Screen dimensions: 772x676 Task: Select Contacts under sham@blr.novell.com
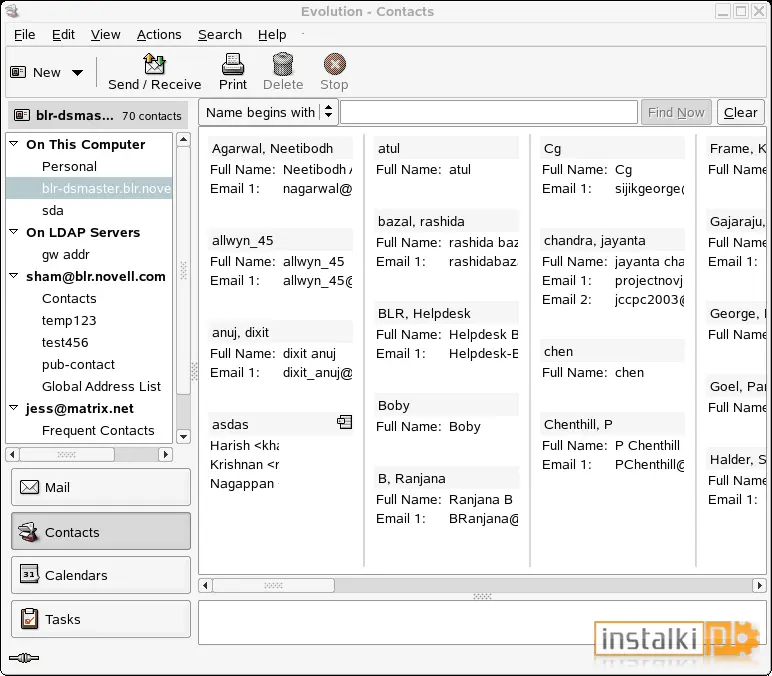[69, 298]
